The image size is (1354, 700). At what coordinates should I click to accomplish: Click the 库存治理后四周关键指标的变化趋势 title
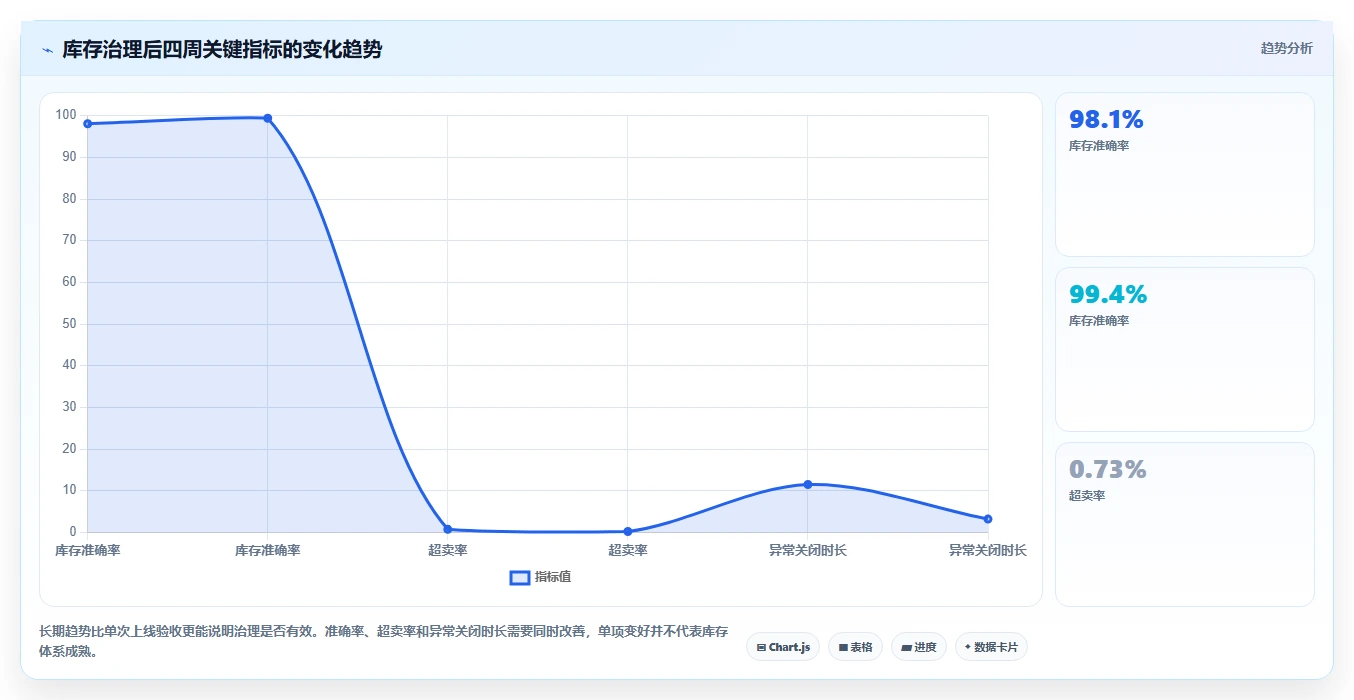(222, 49)
